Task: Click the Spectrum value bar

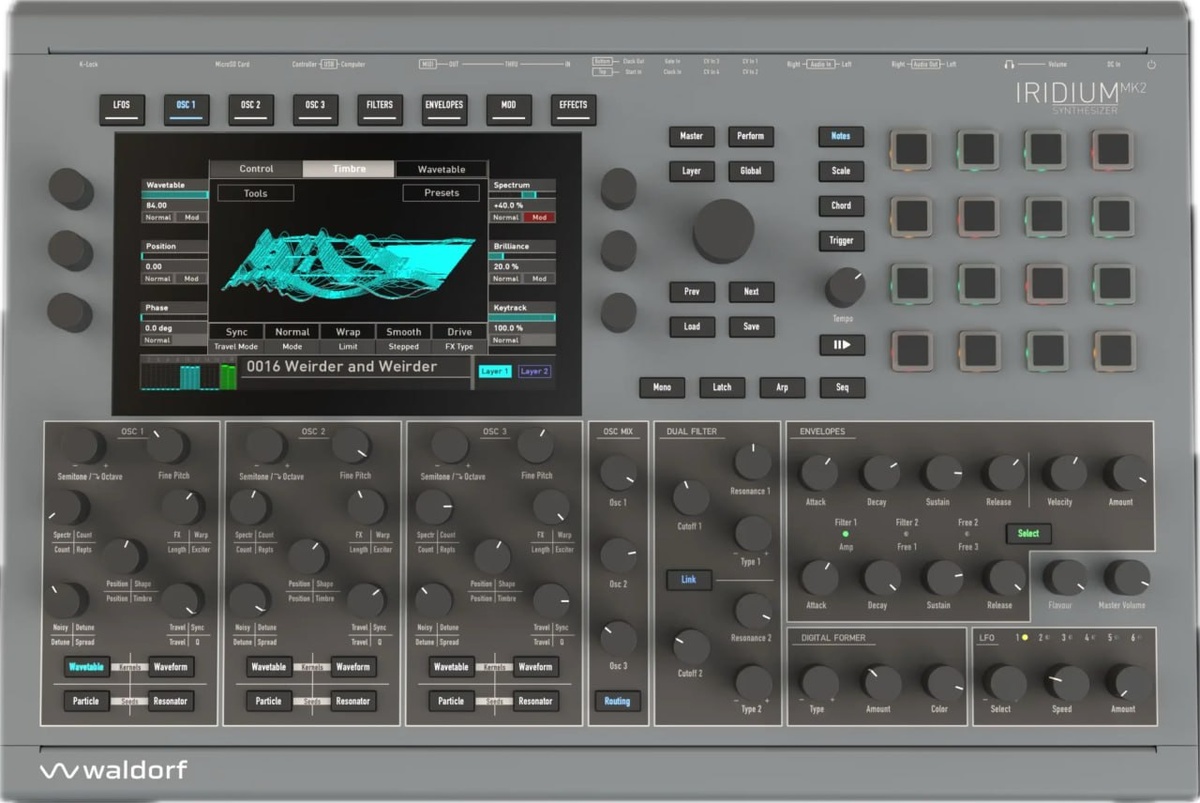Action: (522, 195)
